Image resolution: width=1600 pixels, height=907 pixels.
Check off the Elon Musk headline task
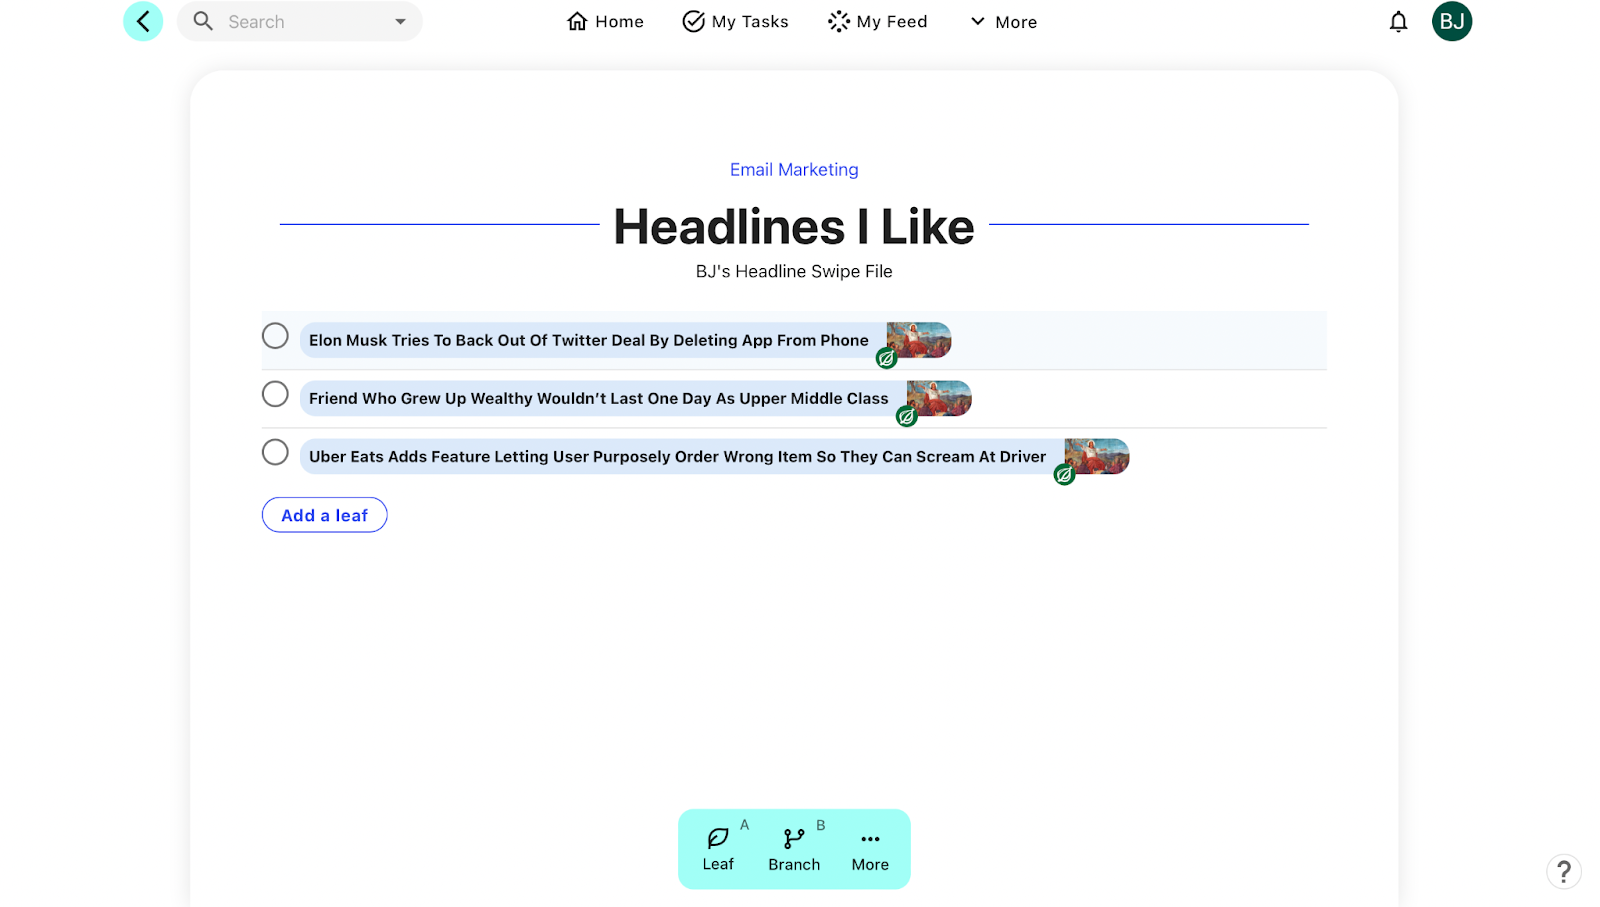[x=275, y=336]
